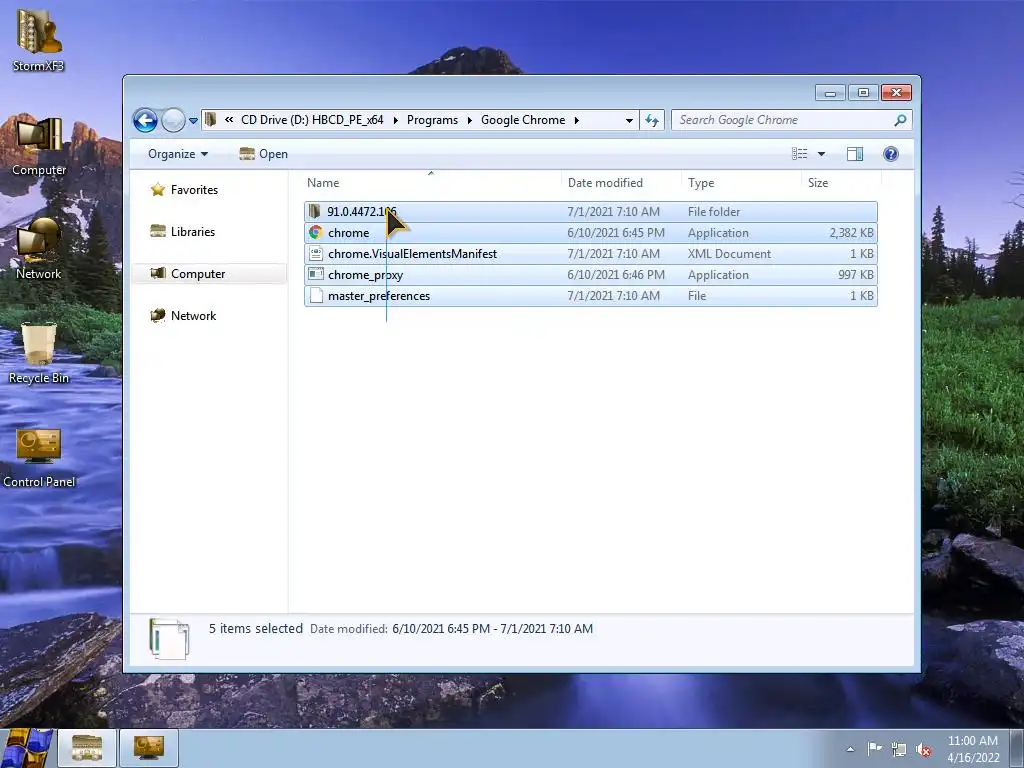
Task: Expand the view options dropdown arrow
Action: [822, 154]
